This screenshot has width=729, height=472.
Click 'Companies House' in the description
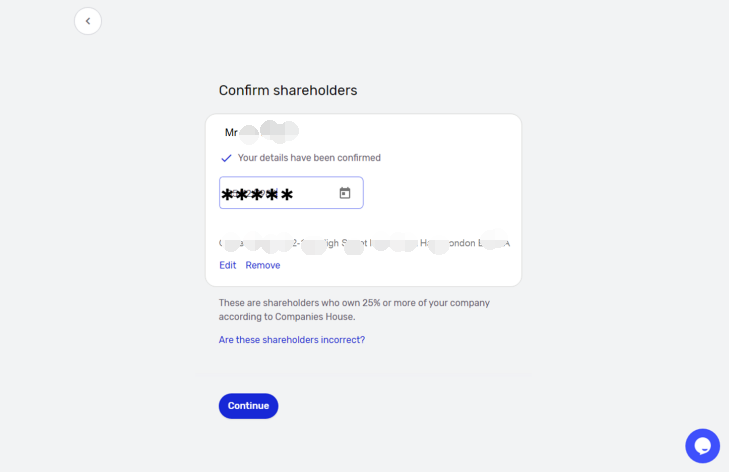[315, 317]
